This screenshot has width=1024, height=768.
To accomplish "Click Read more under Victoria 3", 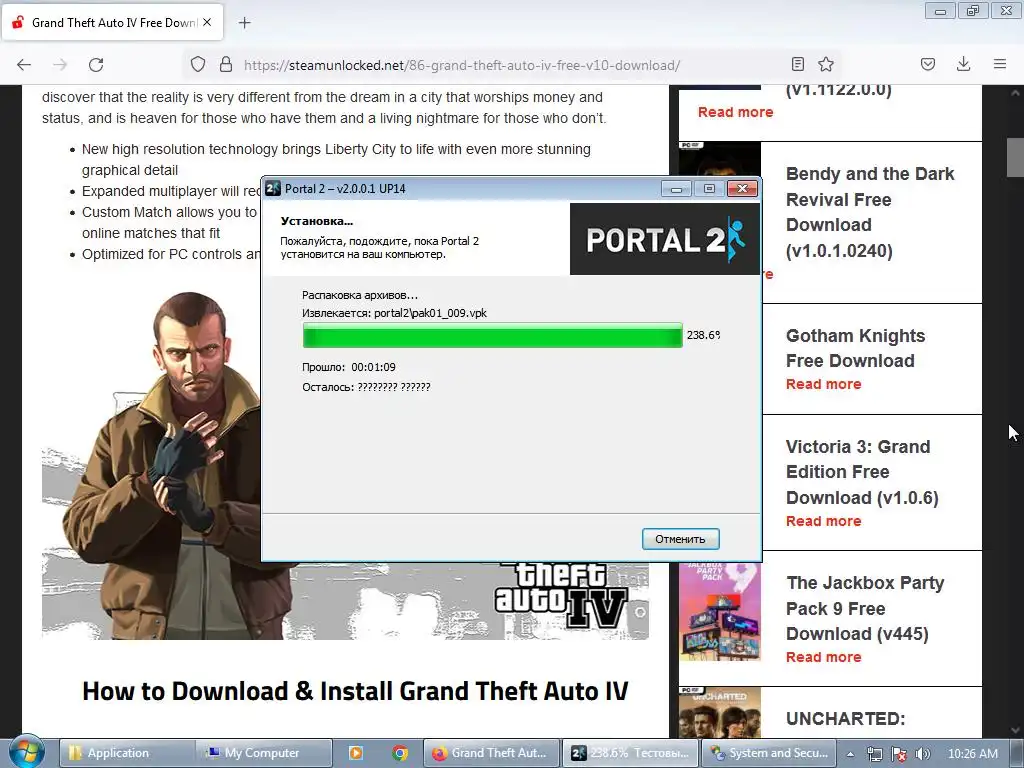I will (x=824, y=521).
